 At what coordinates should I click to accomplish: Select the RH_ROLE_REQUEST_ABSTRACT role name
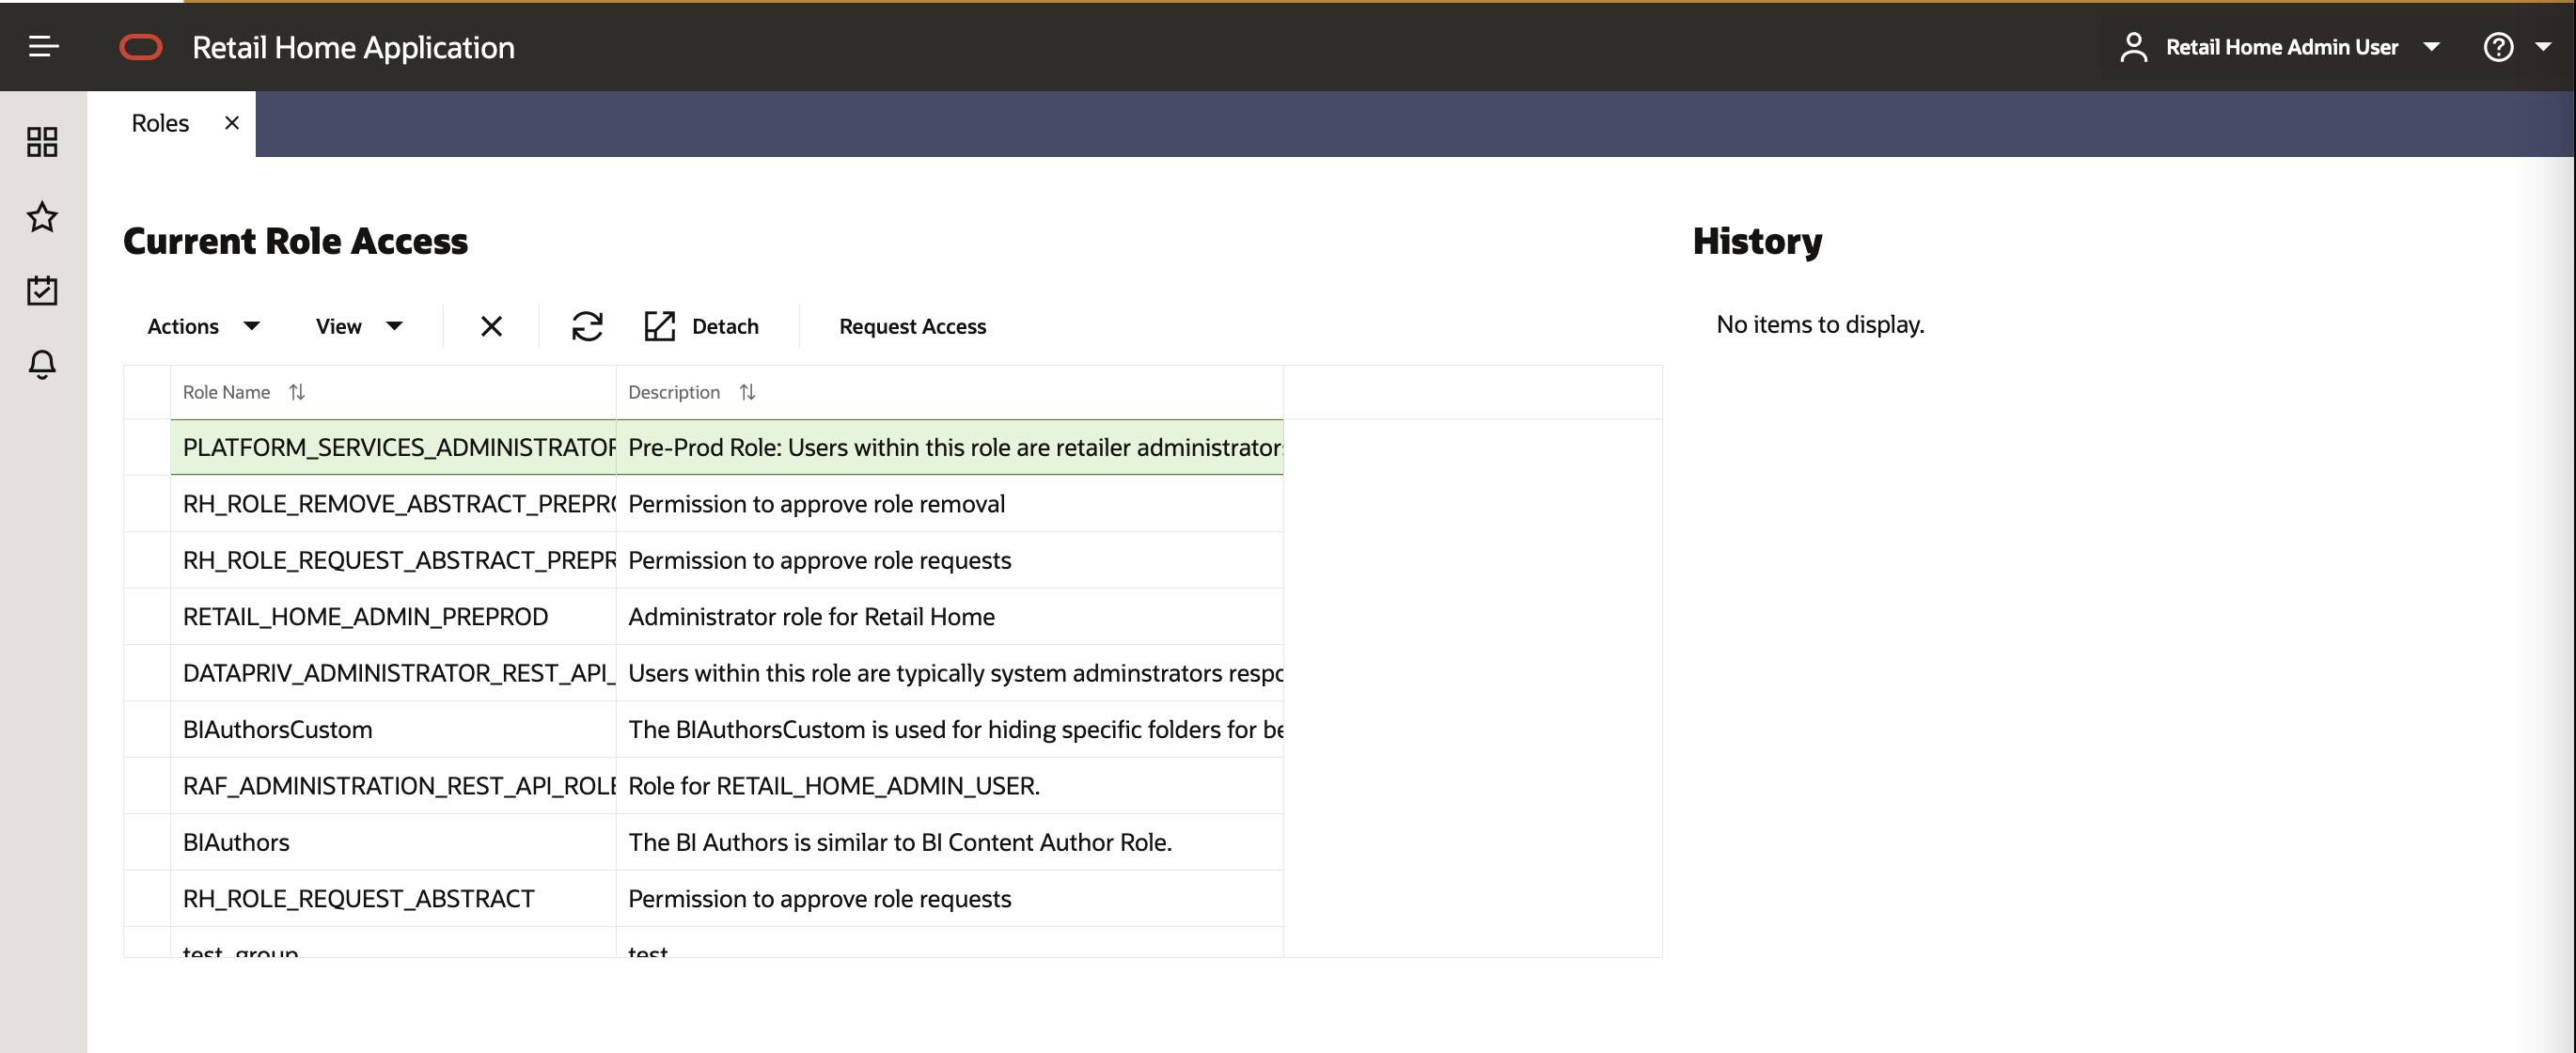pos(358,898)
